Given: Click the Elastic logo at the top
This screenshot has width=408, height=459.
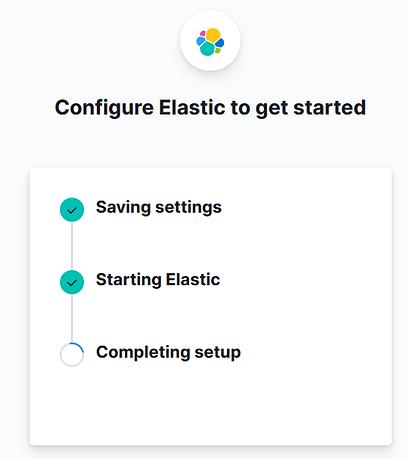Looking at the screenshot, I should (x=210, y=42).
